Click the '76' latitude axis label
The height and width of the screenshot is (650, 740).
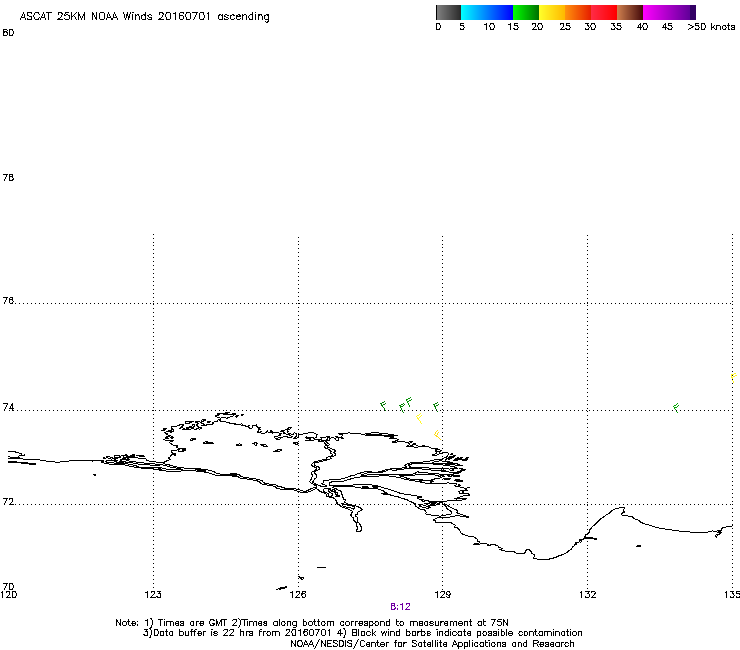[8, 301]
